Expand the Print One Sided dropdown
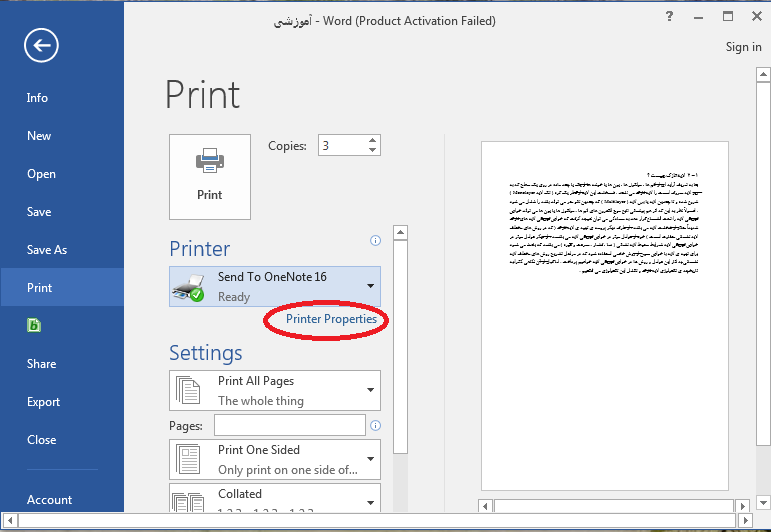 click(x=275, y=459)
